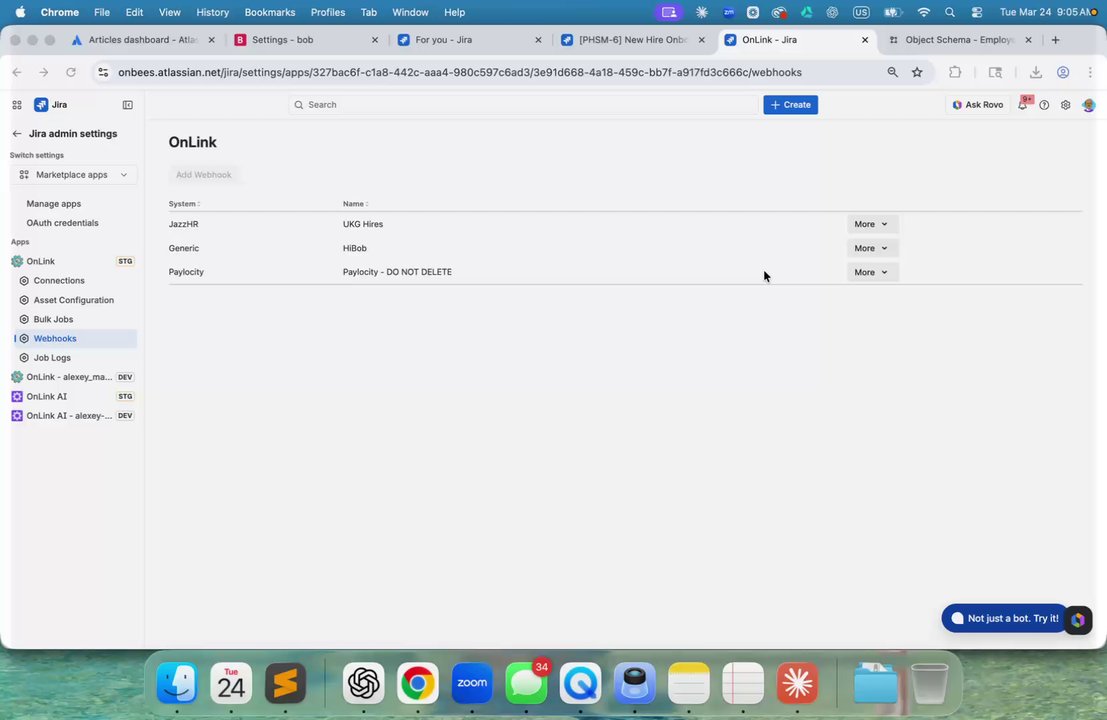Switch to Articles dashboard tab
The image size is (1107, 720).
coord(143,40)
